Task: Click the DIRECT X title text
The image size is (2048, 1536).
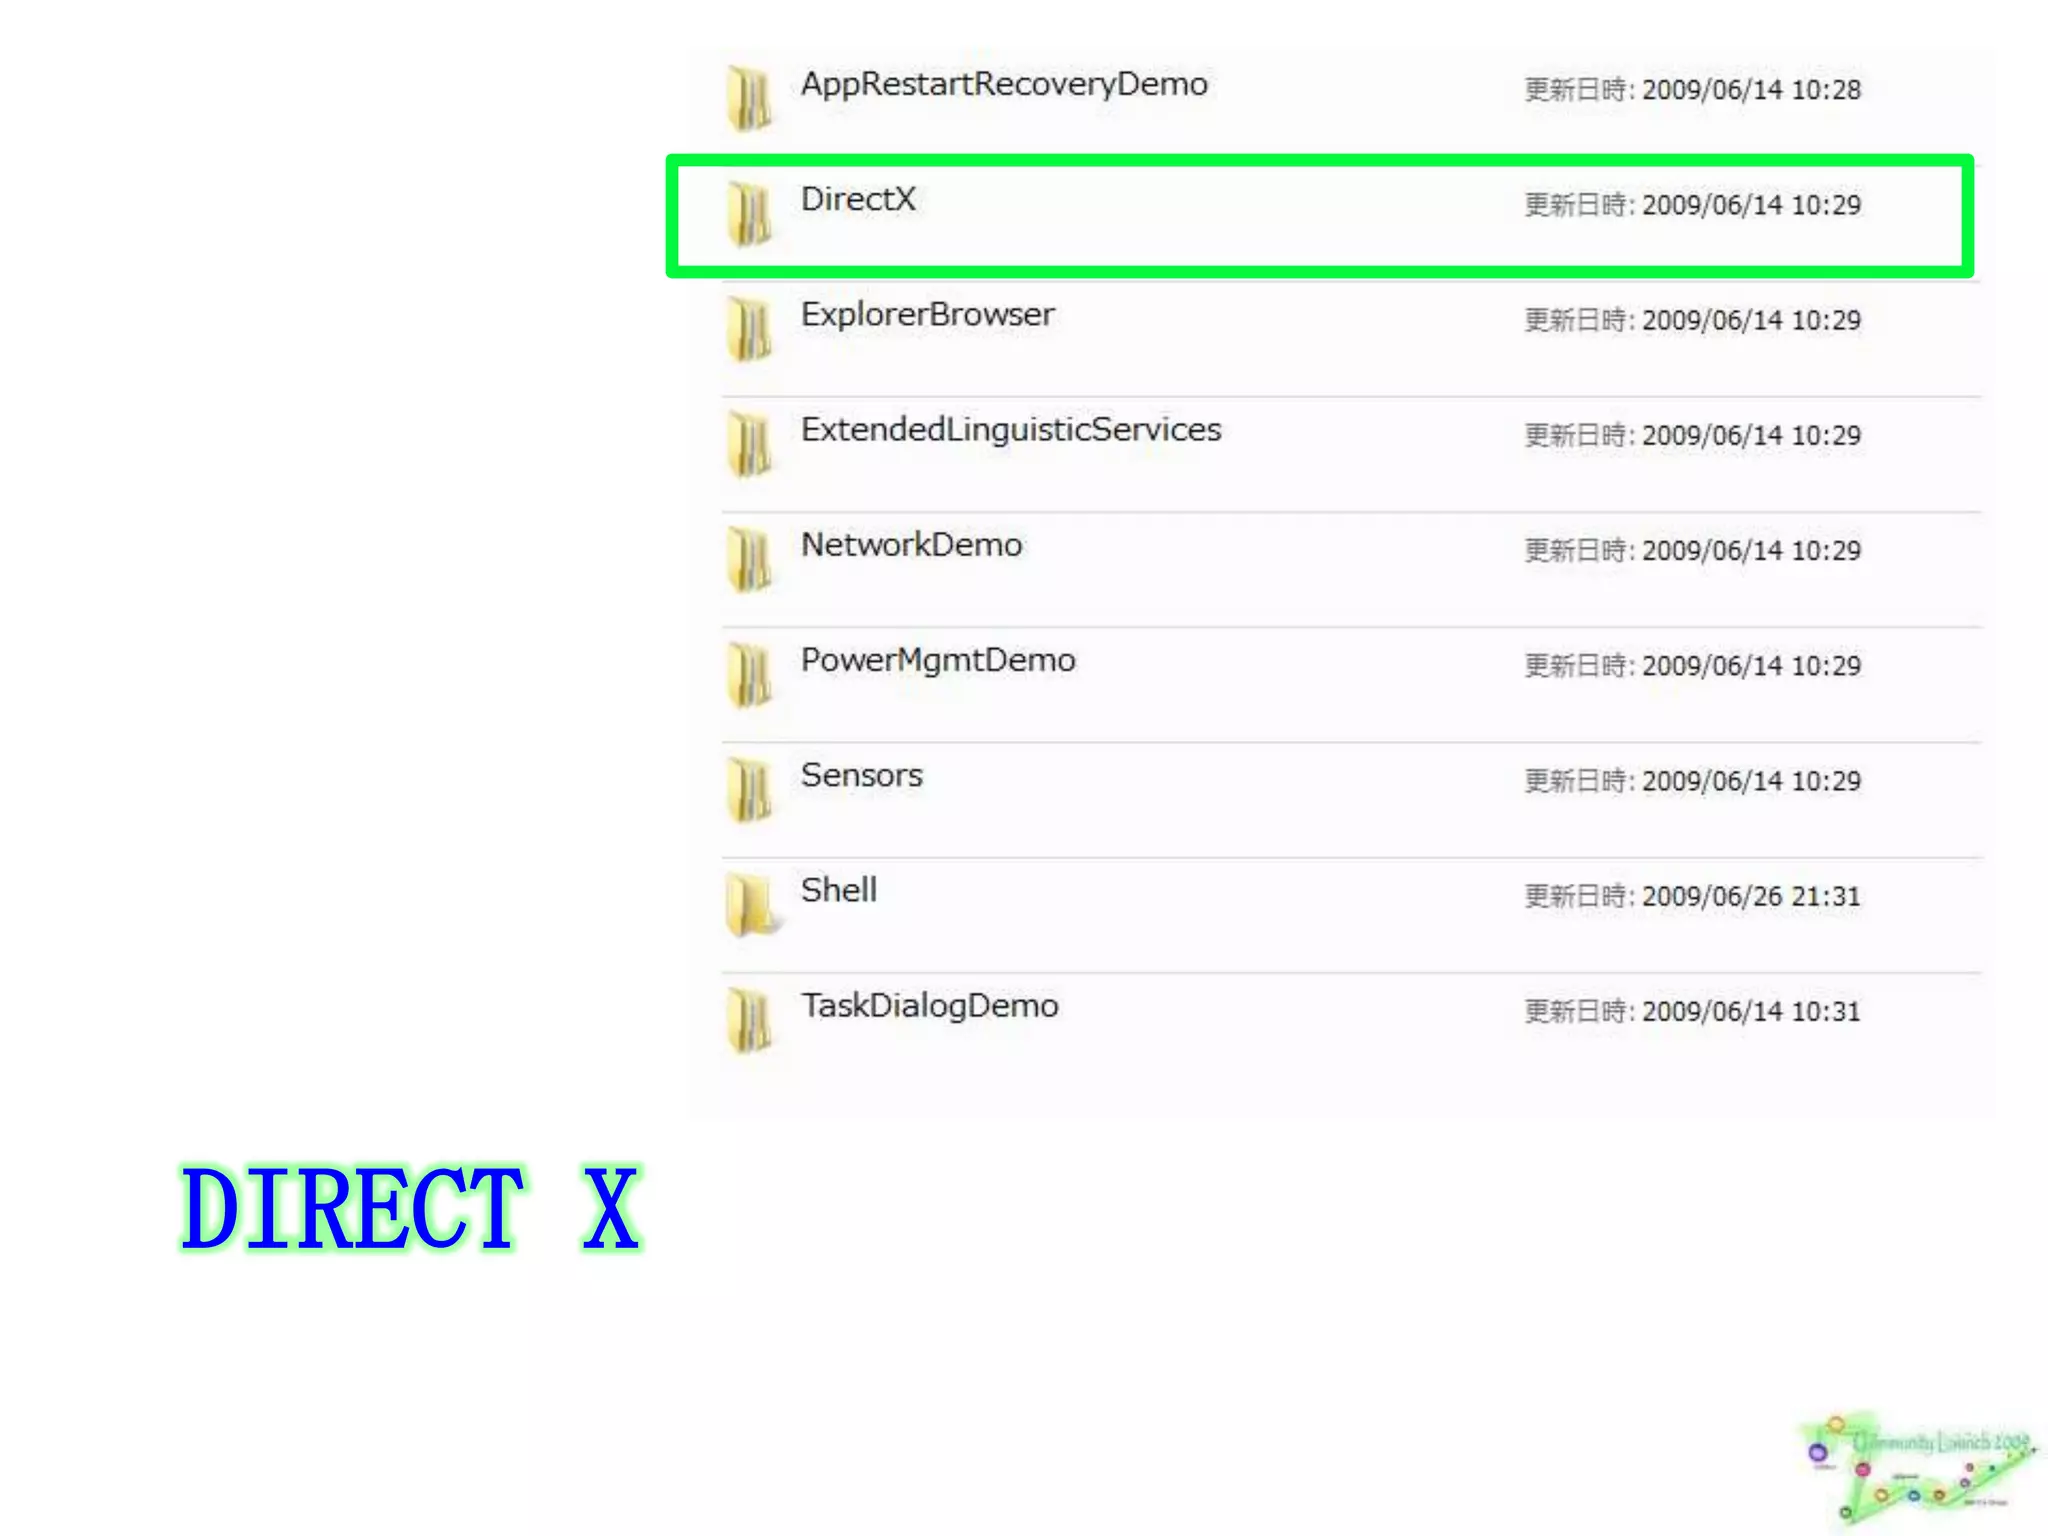Action: 410,1208
